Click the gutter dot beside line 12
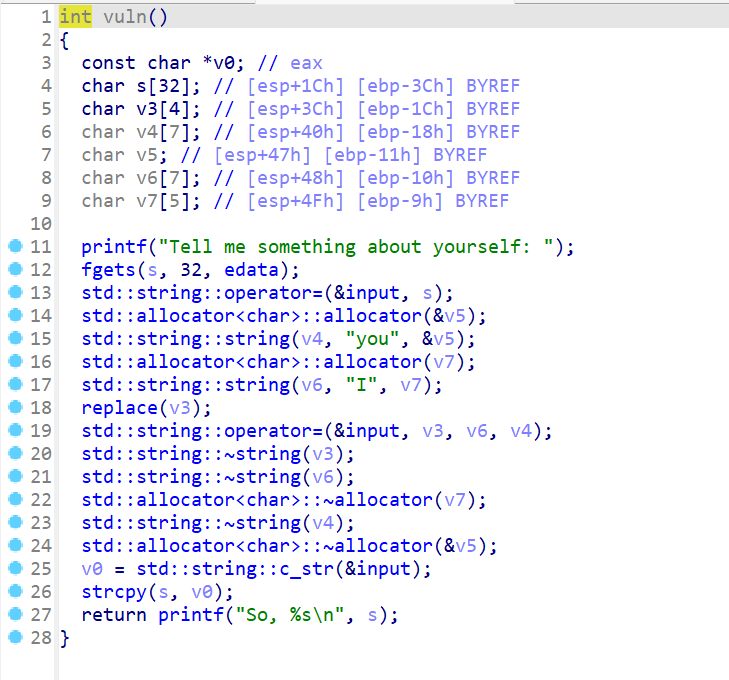The width and height of the screenshot is (729, 680). [x=13, y=270]
